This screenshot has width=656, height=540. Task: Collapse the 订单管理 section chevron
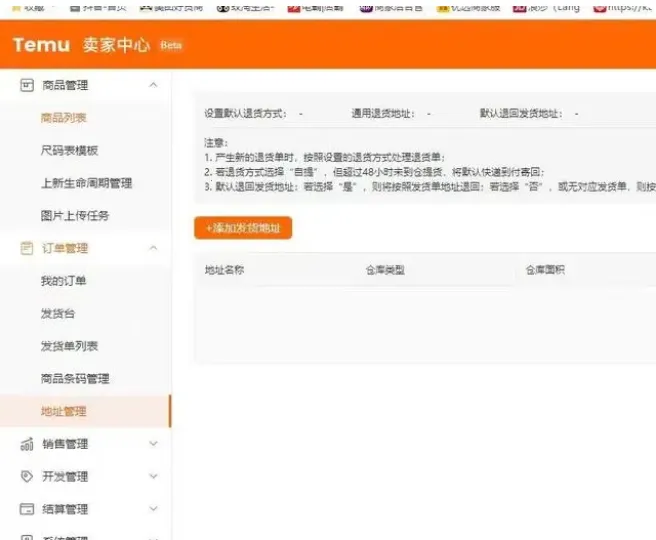tap(153, 248)
